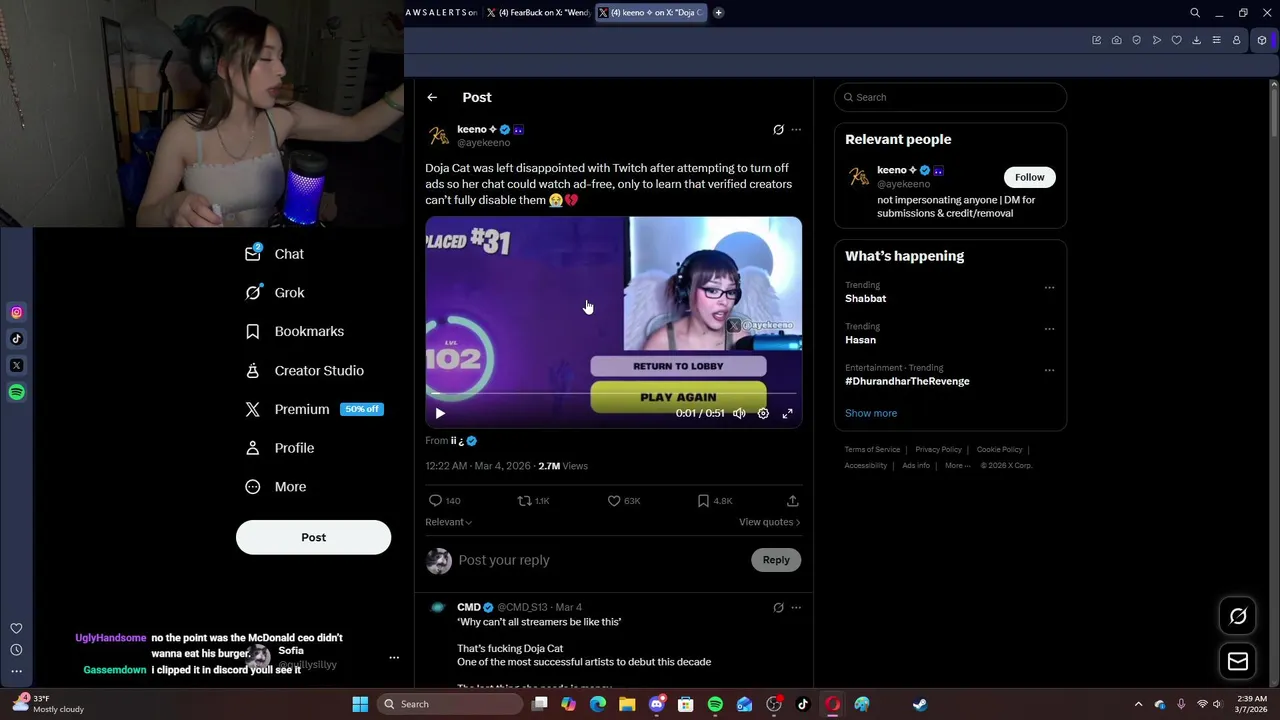Open the More menu in sidebar
This screenshot has height=720, width=1280.
point(276,487)
